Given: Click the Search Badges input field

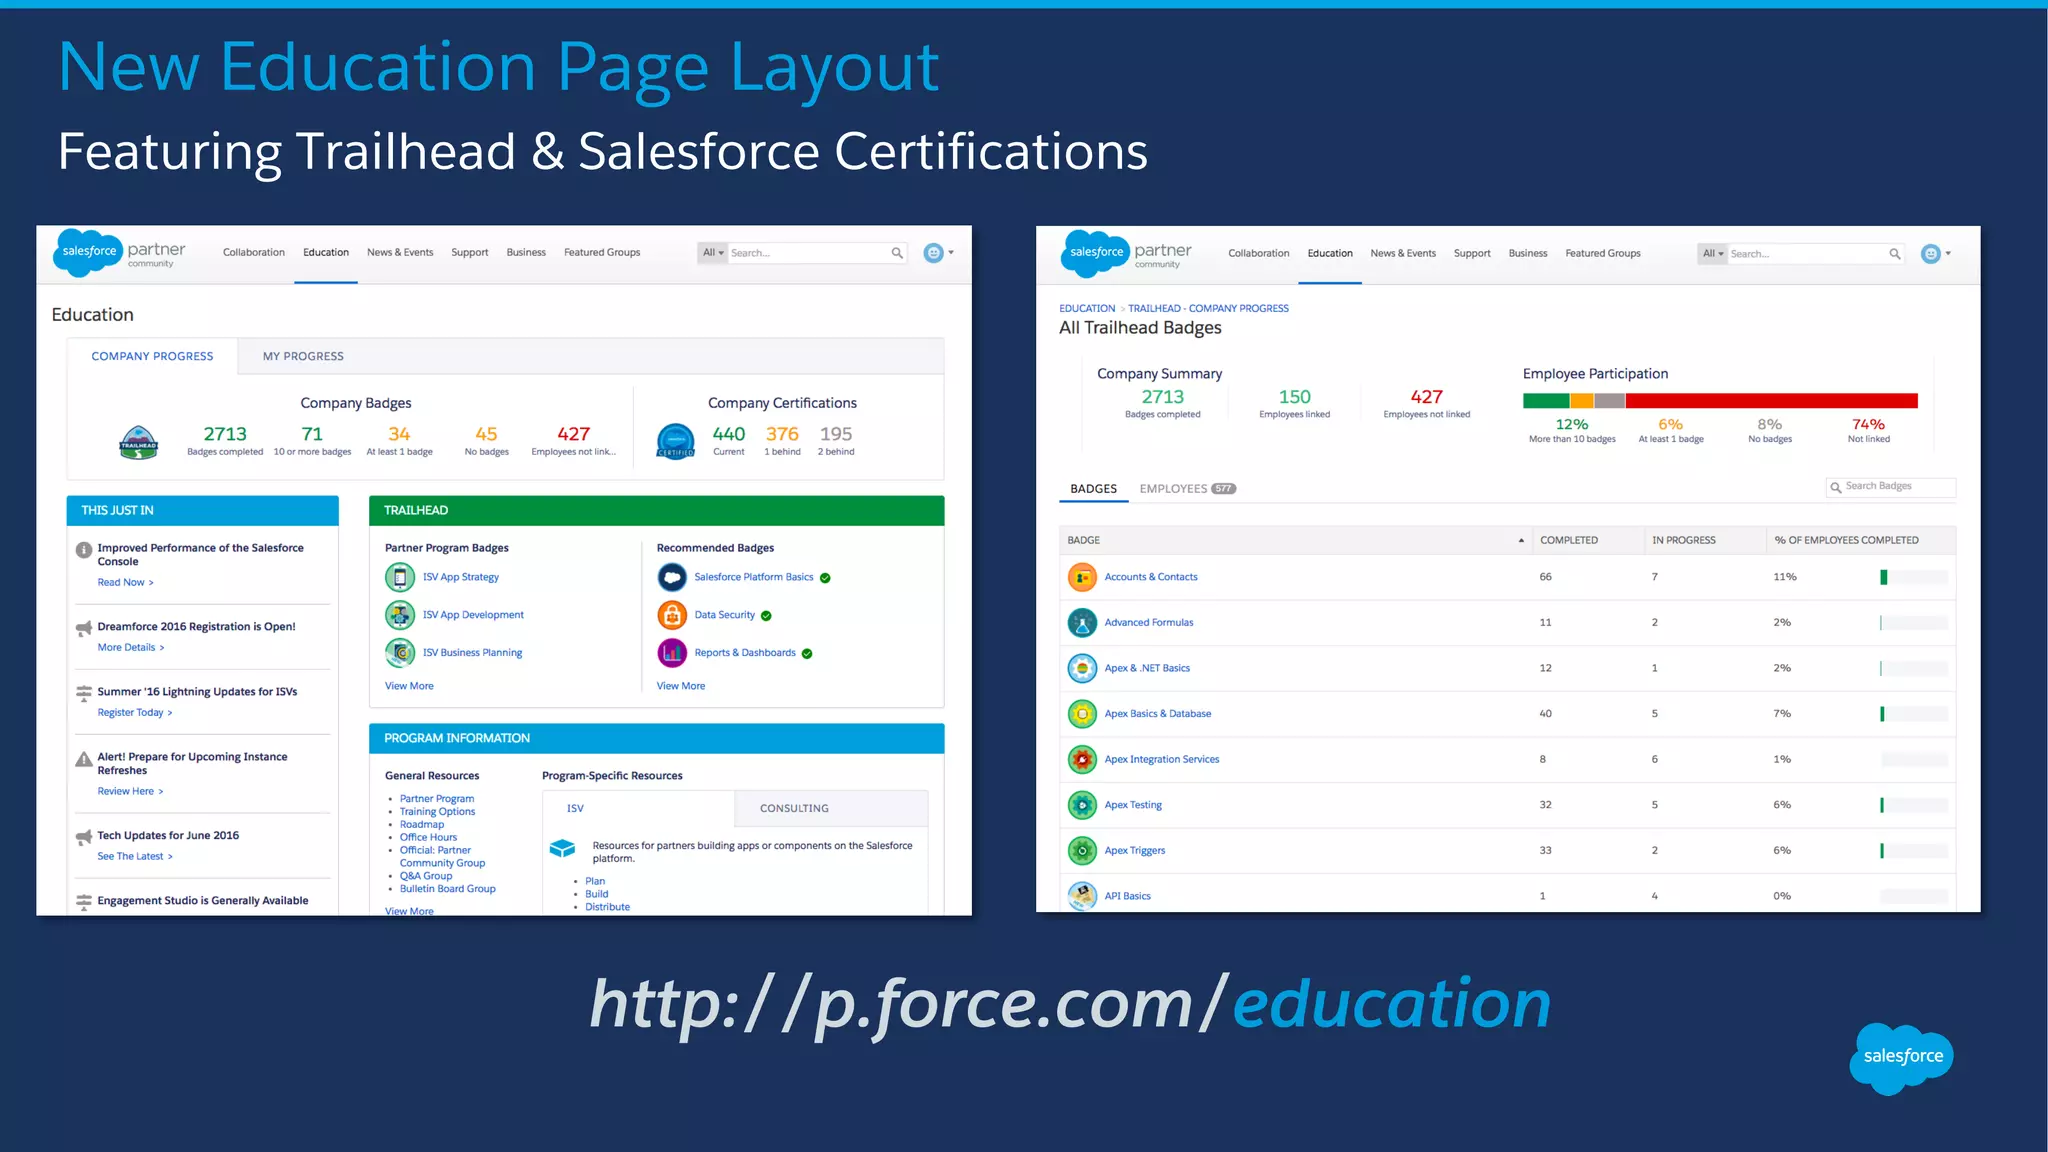Looking at the screenshot, I should (1890, 487).
